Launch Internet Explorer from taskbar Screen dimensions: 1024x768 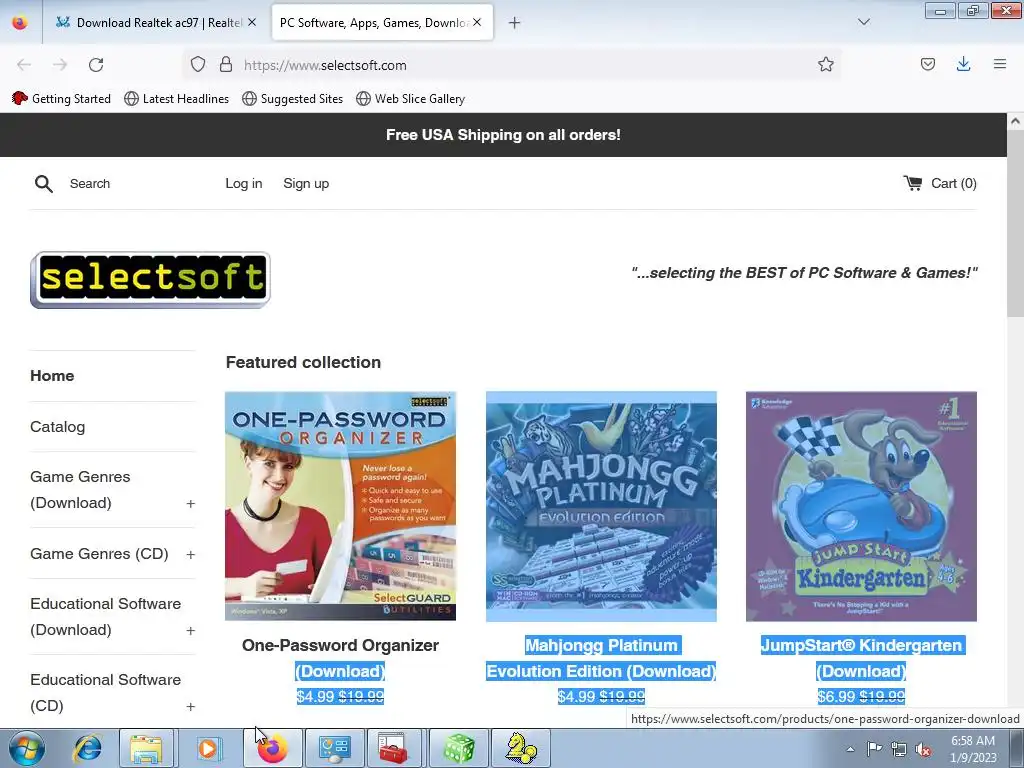87,748
